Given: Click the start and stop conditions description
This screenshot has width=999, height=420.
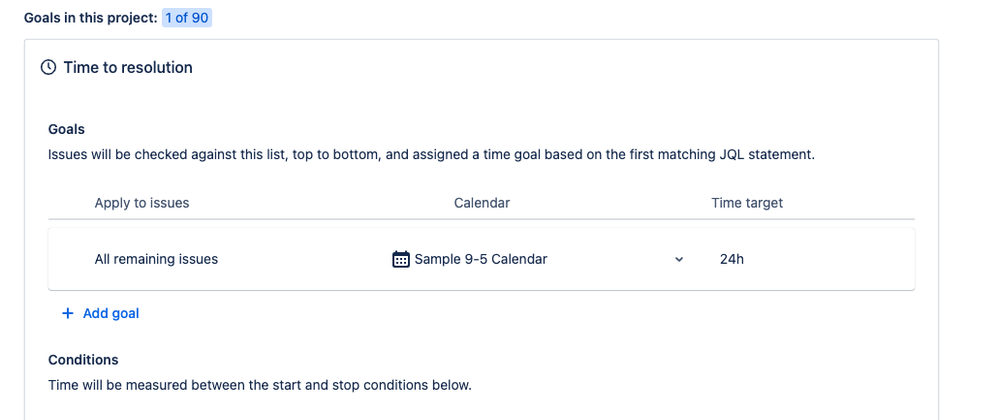Looking at the screenshot, I should tap(259, 384).
